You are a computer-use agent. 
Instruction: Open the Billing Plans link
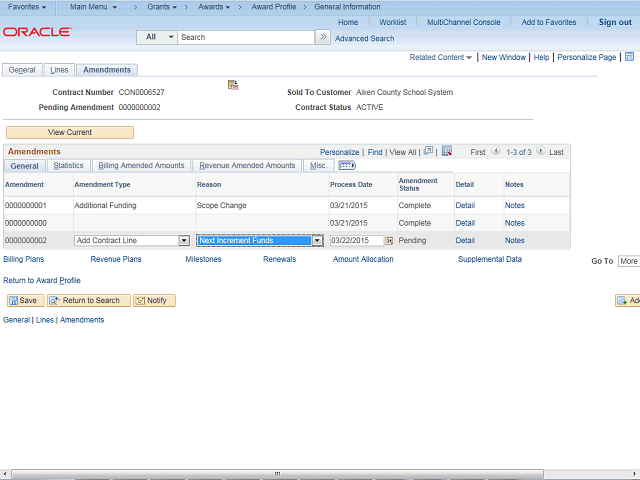coord(24,259)
